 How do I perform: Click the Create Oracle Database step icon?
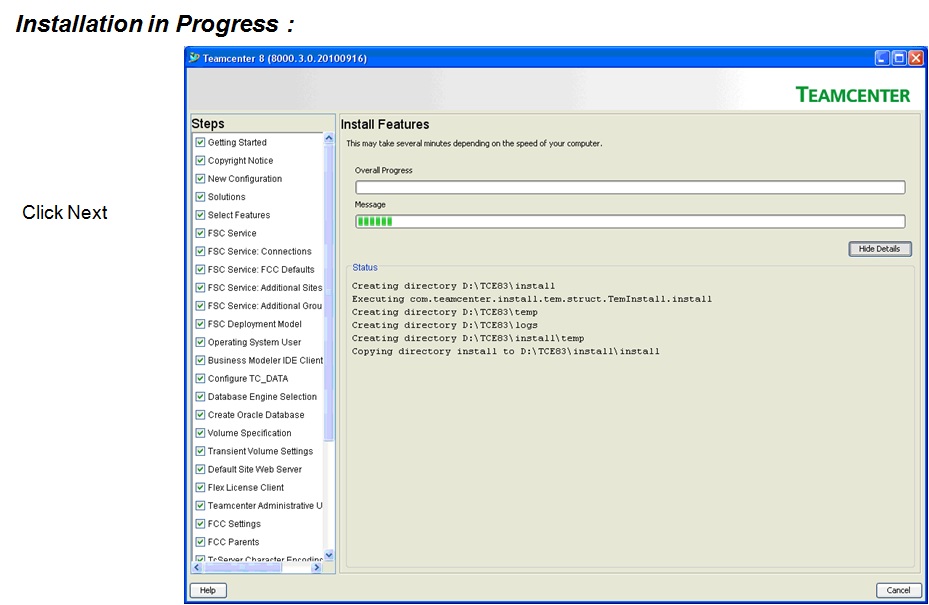tap(200, 414)
